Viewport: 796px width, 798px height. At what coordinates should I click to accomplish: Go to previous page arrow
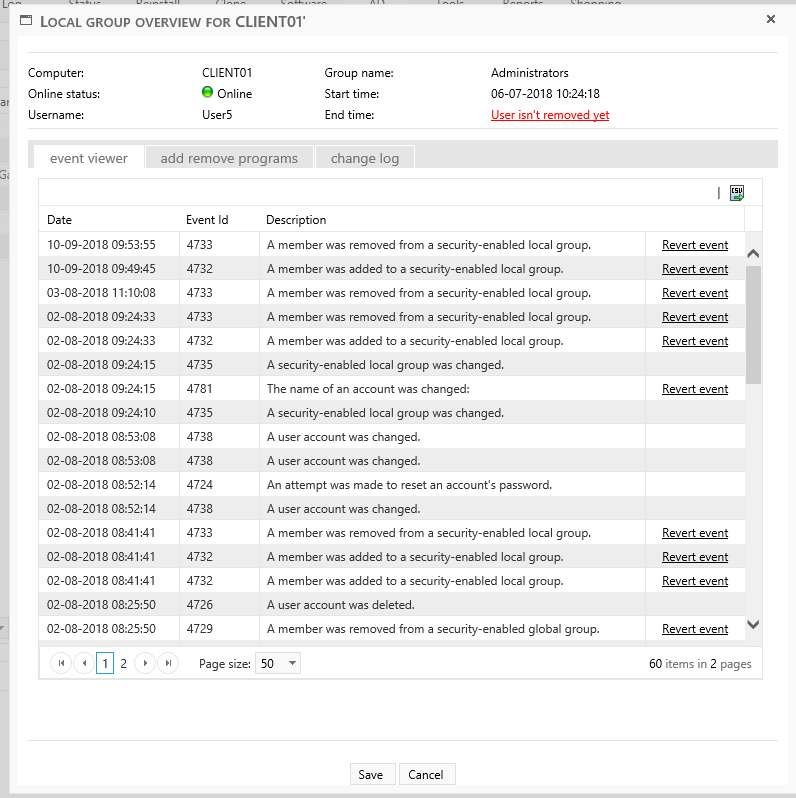click(83, 663)
